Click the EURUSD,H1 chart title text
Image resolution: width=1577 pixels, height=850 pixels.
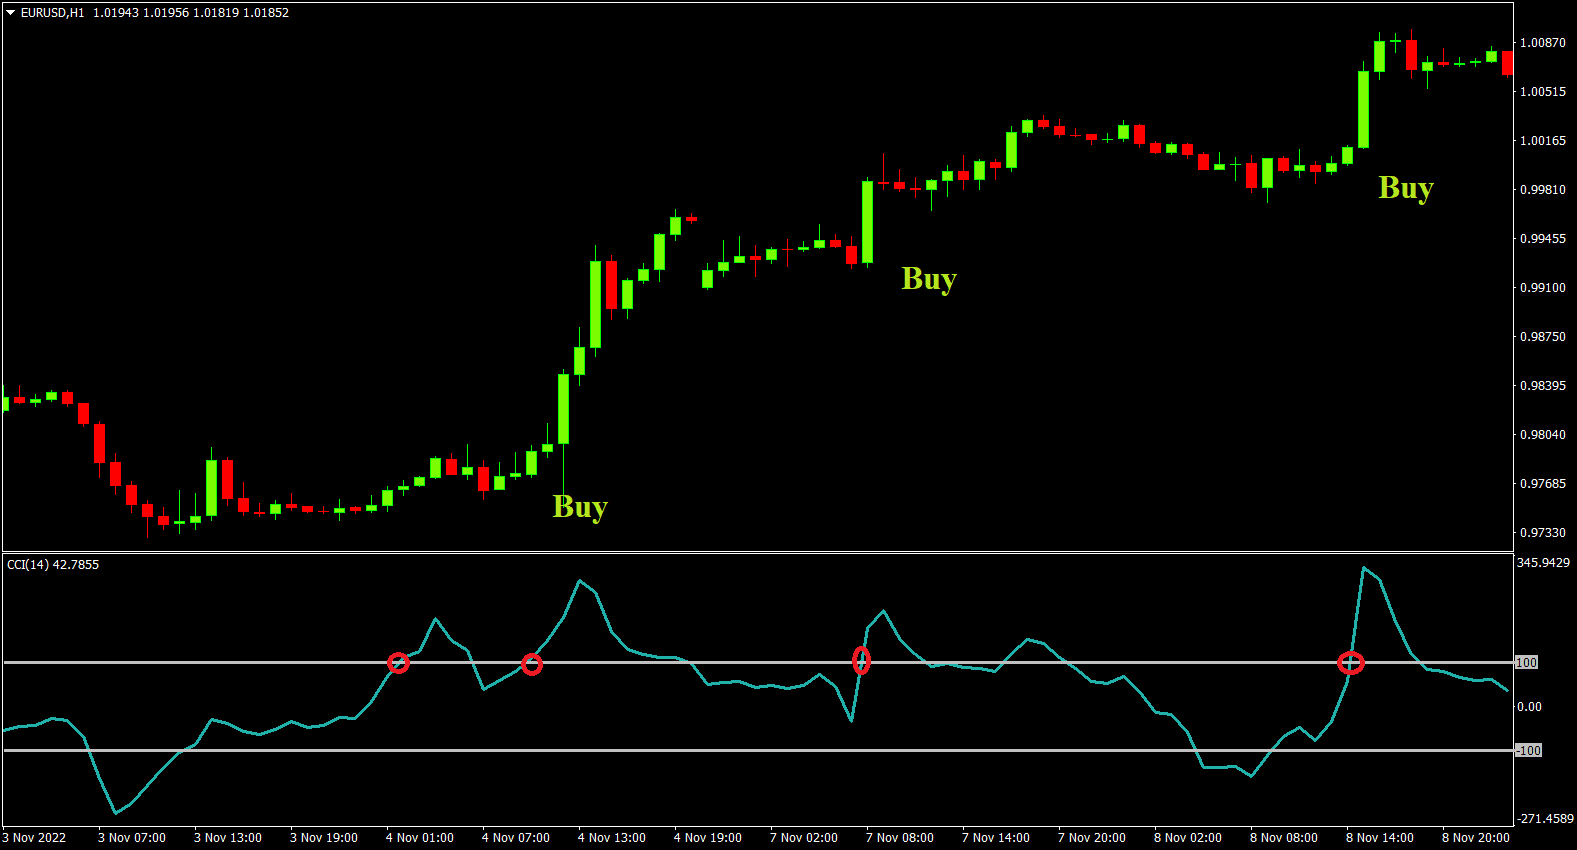[x=52, y=13]
